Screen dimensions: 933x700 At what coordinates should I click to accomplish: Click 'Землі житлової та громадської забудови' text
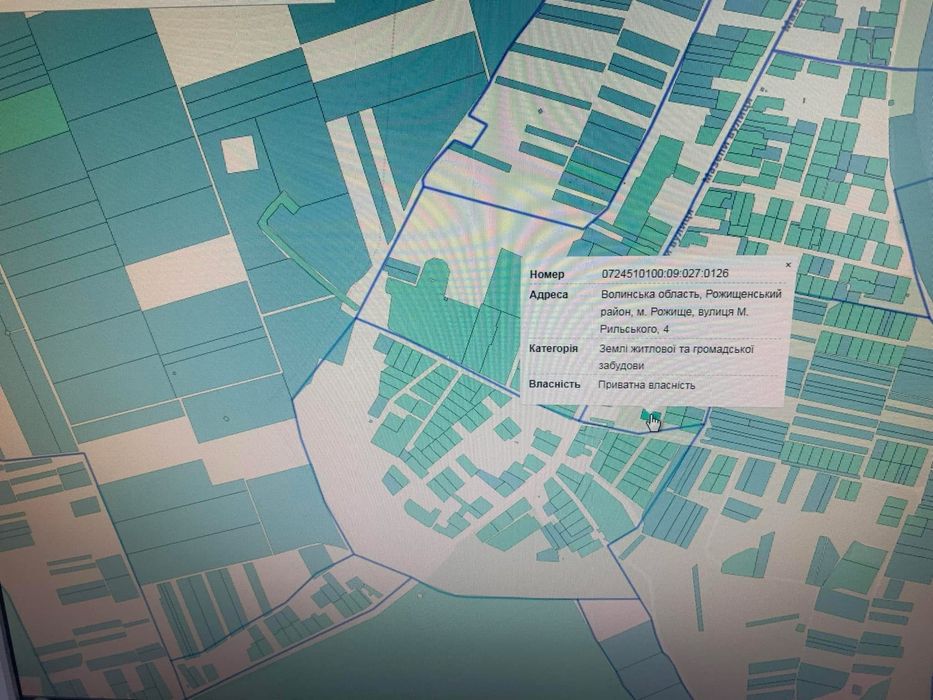(x=677, y=357)
